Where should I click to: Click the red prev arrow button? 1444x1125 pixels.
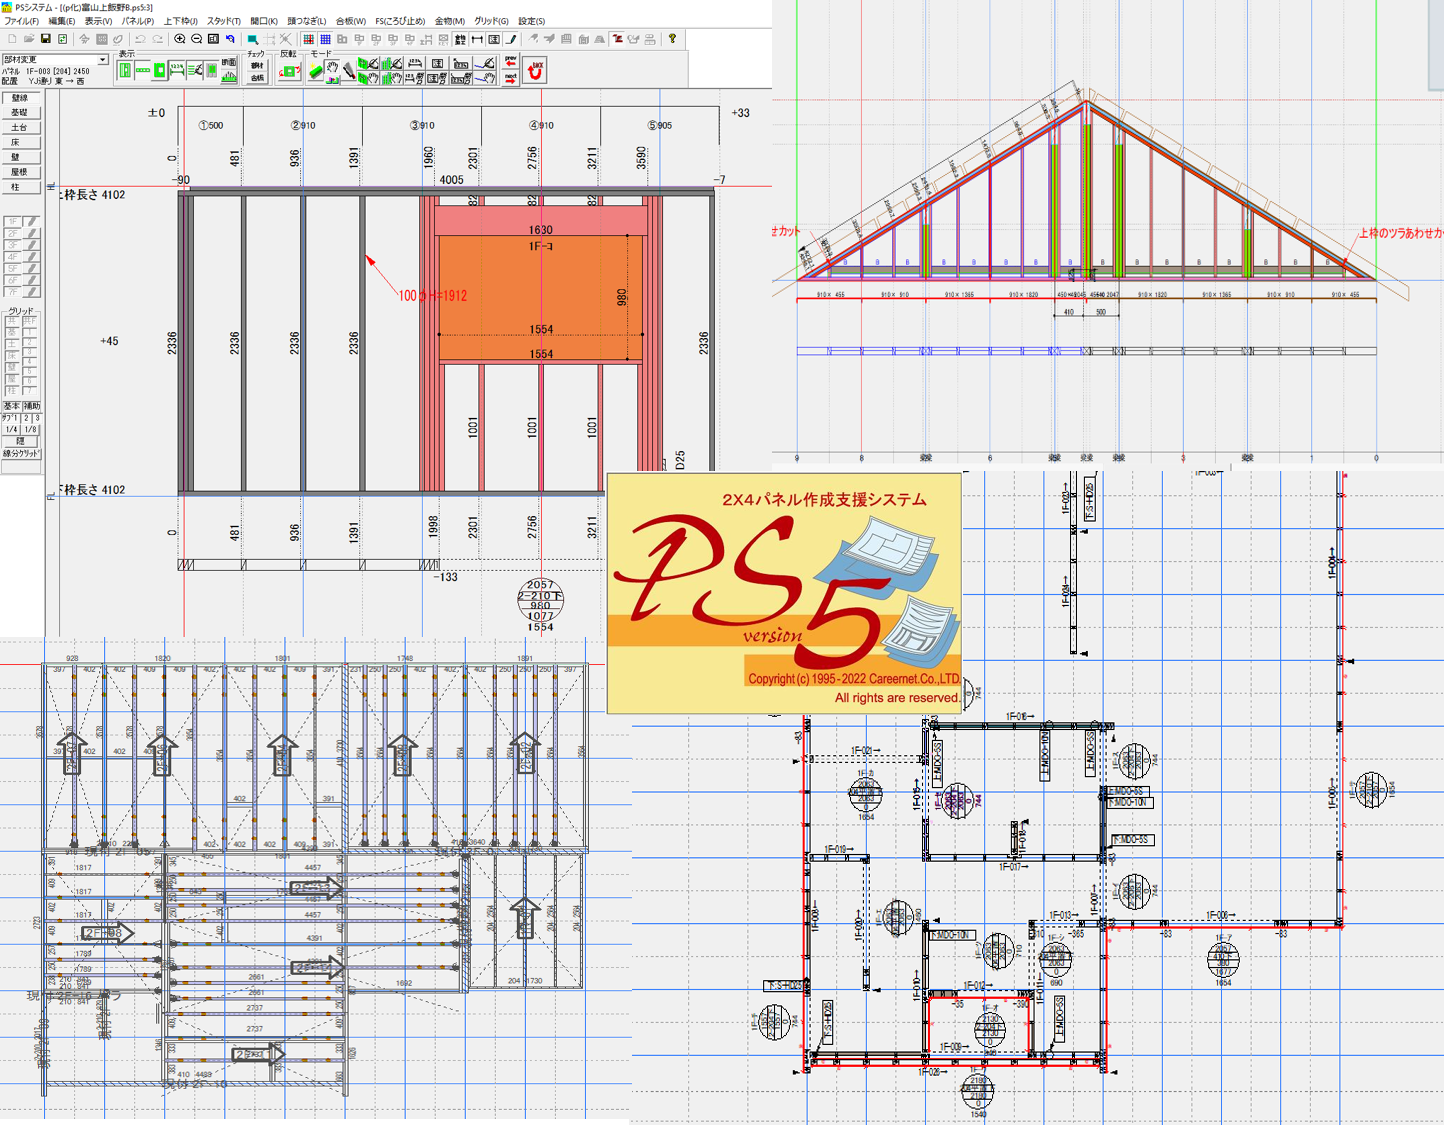pyautogui.click(x=511, y=60)
